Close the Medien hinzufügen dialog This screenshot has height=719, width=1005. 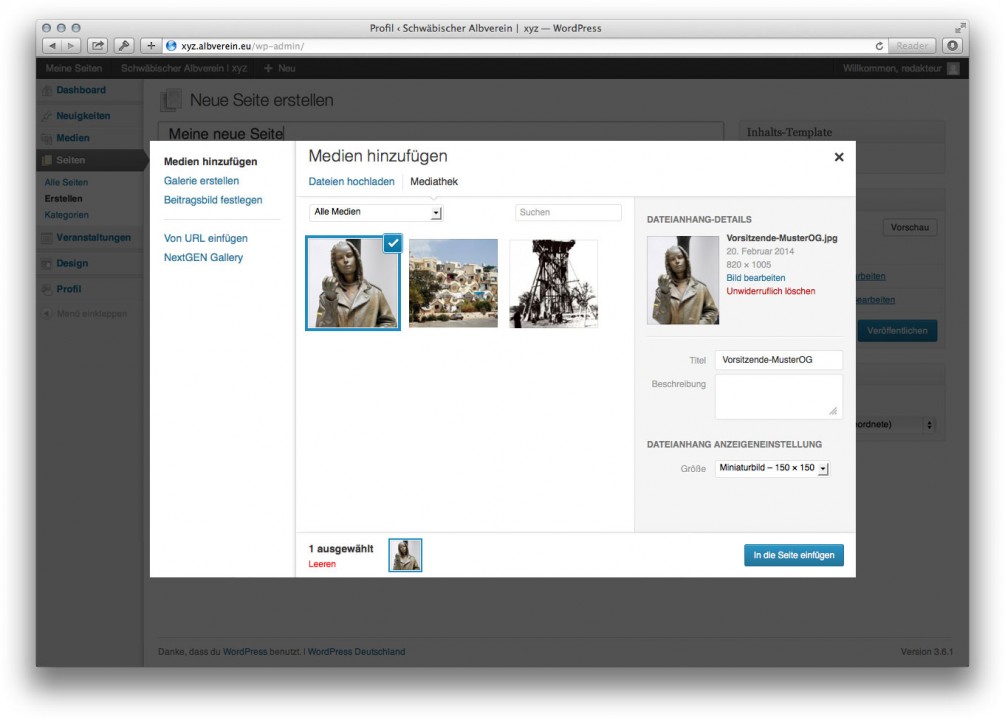(x=839, y=157)
